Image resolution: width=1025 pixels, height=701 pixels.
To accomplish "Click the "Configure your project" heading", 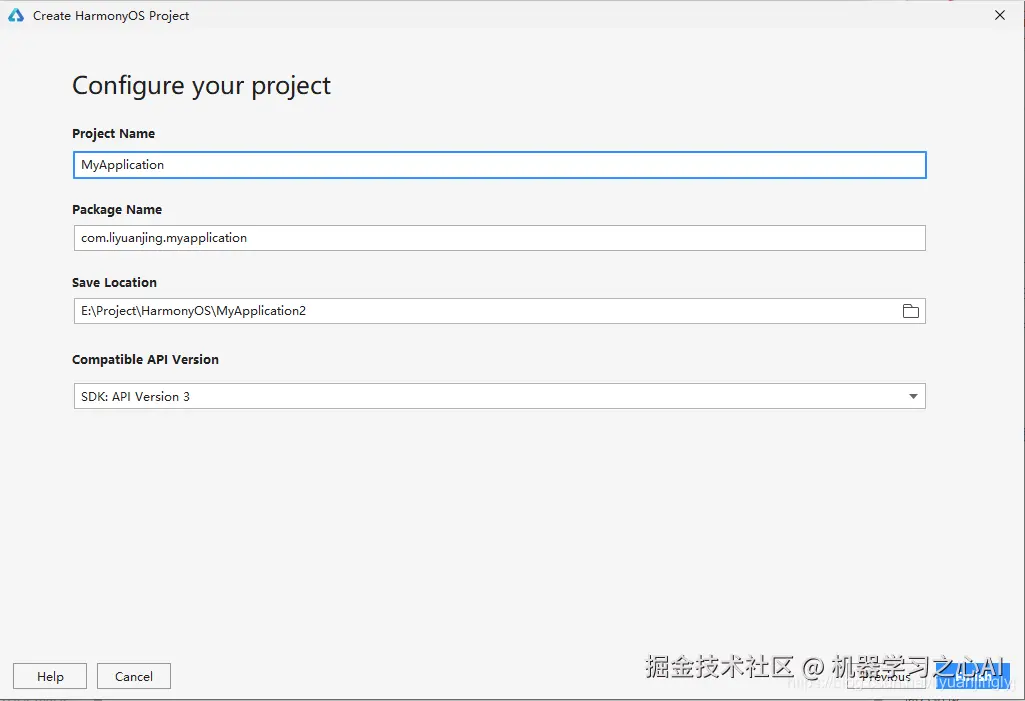I will coord(201,86).
